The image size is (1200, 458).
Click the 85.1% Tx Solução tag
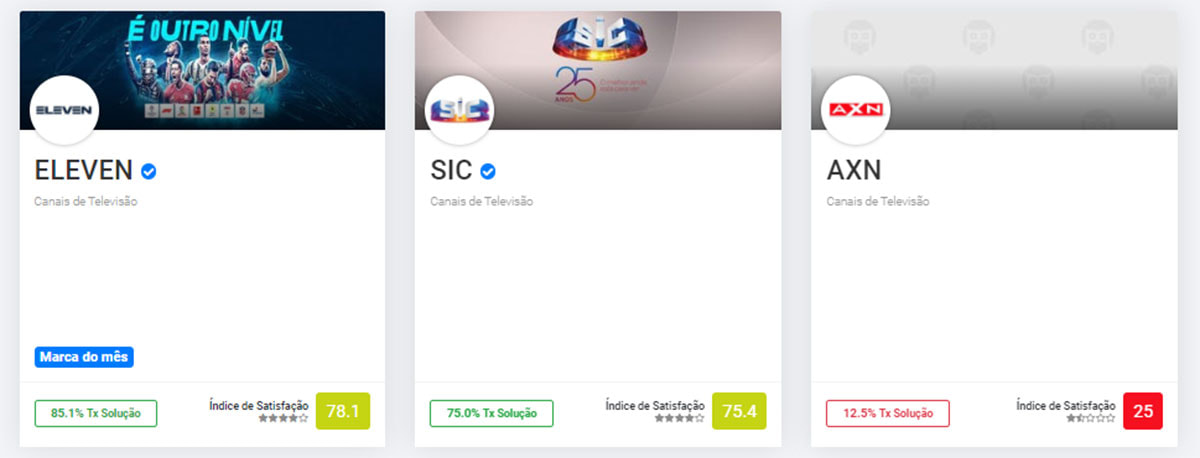pos(96,413)
